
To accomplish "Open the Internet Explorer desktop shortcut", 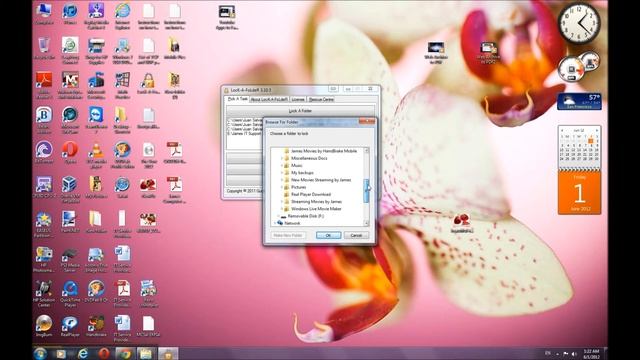I will (x=122, y=16).
